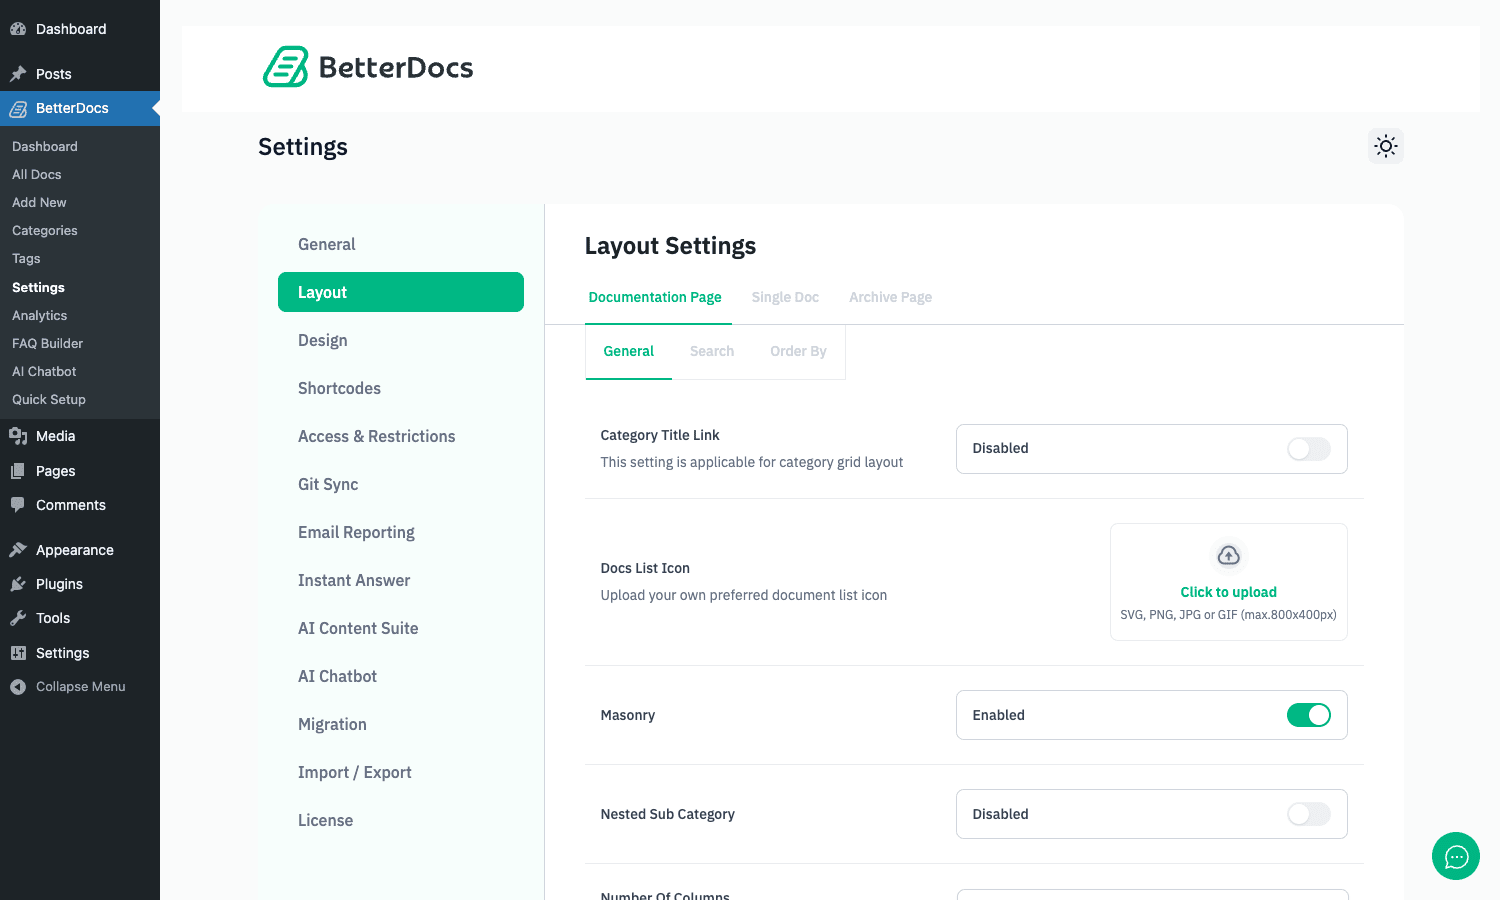This screenshot has height=900, width=1500.
Task: Open Email Reporting settings section
Action: [401, 532]
